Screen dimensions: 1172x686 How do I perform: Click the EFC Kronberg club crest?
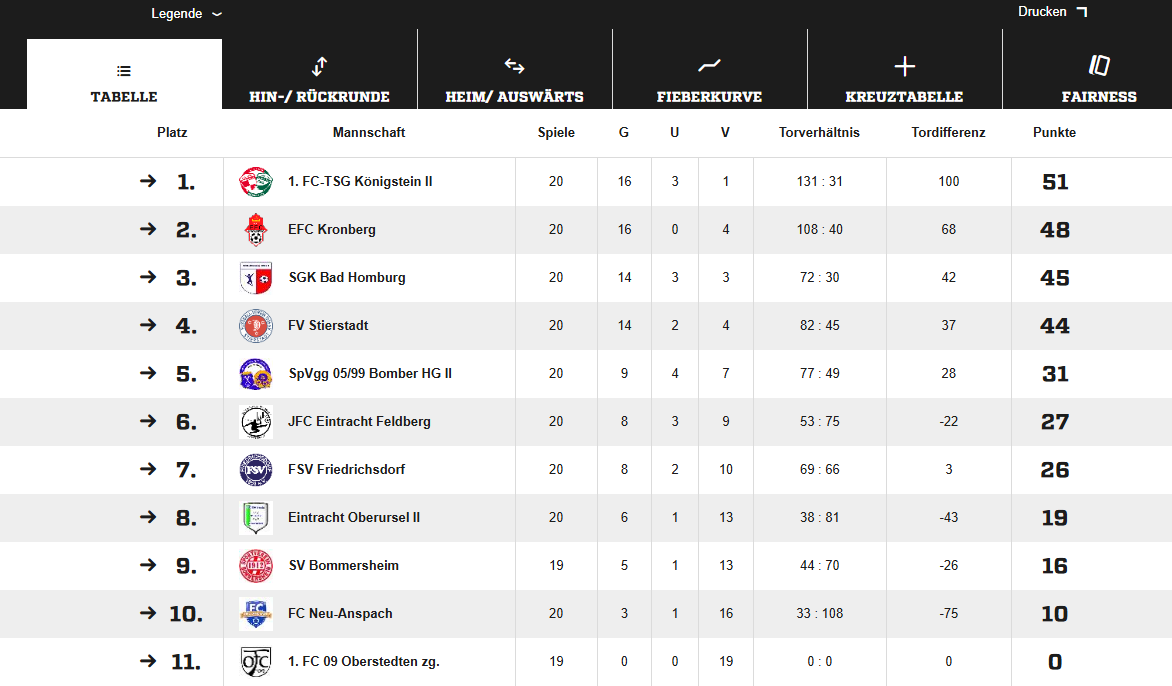point(256,230)
